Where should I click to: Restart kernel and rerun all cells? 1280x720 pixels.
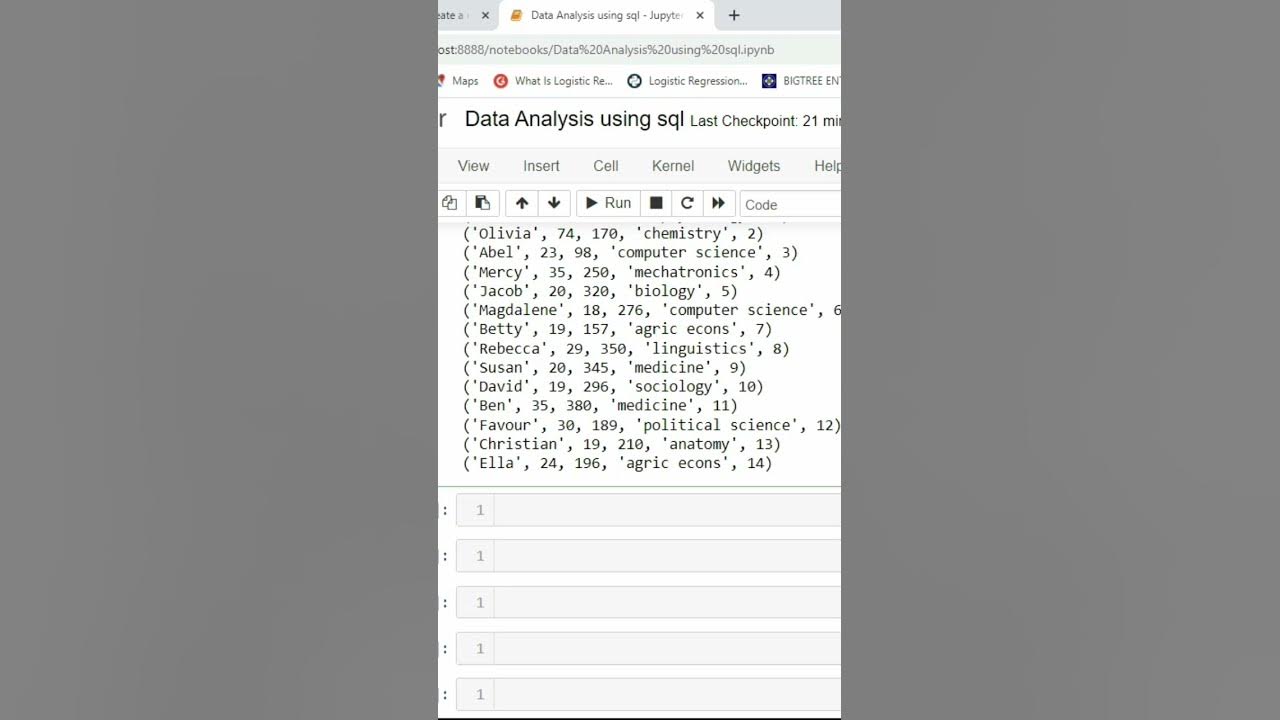[718, 203]
